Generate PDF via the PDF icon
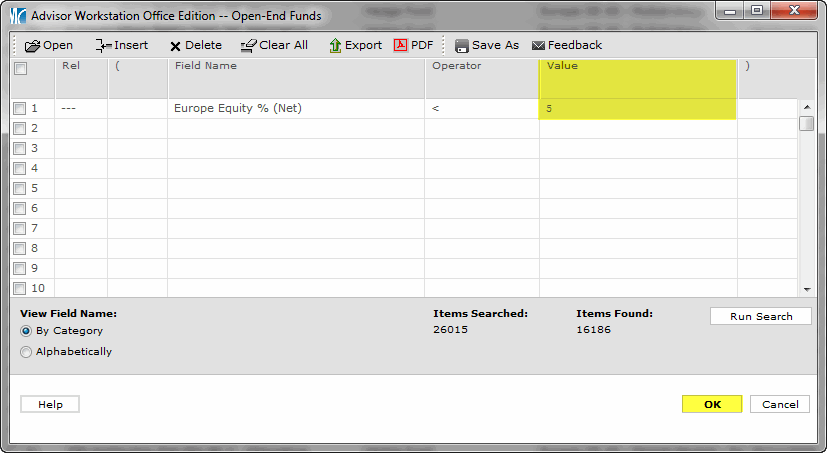 [401, 45]
